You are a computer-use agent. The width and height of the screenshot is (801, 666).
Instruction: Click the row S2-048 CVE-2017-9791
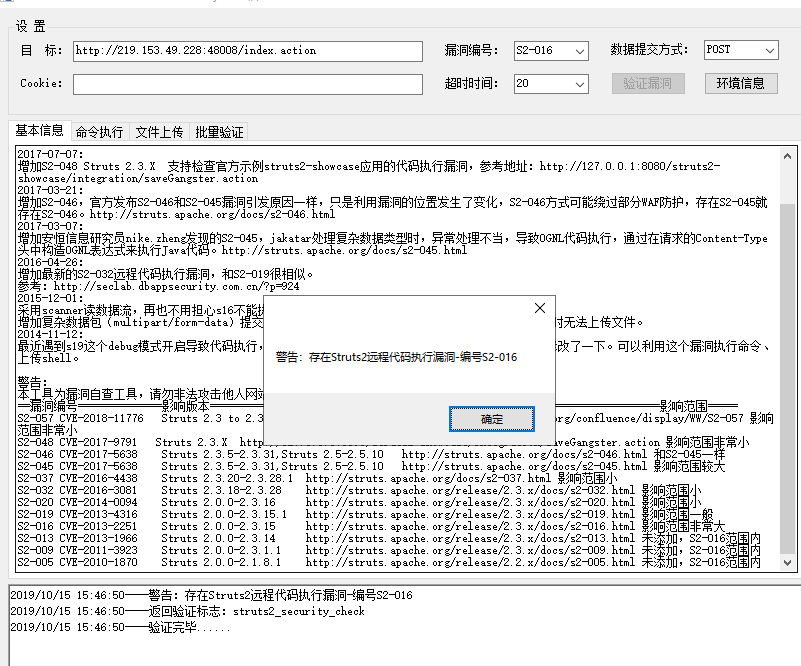pos(383,442)
